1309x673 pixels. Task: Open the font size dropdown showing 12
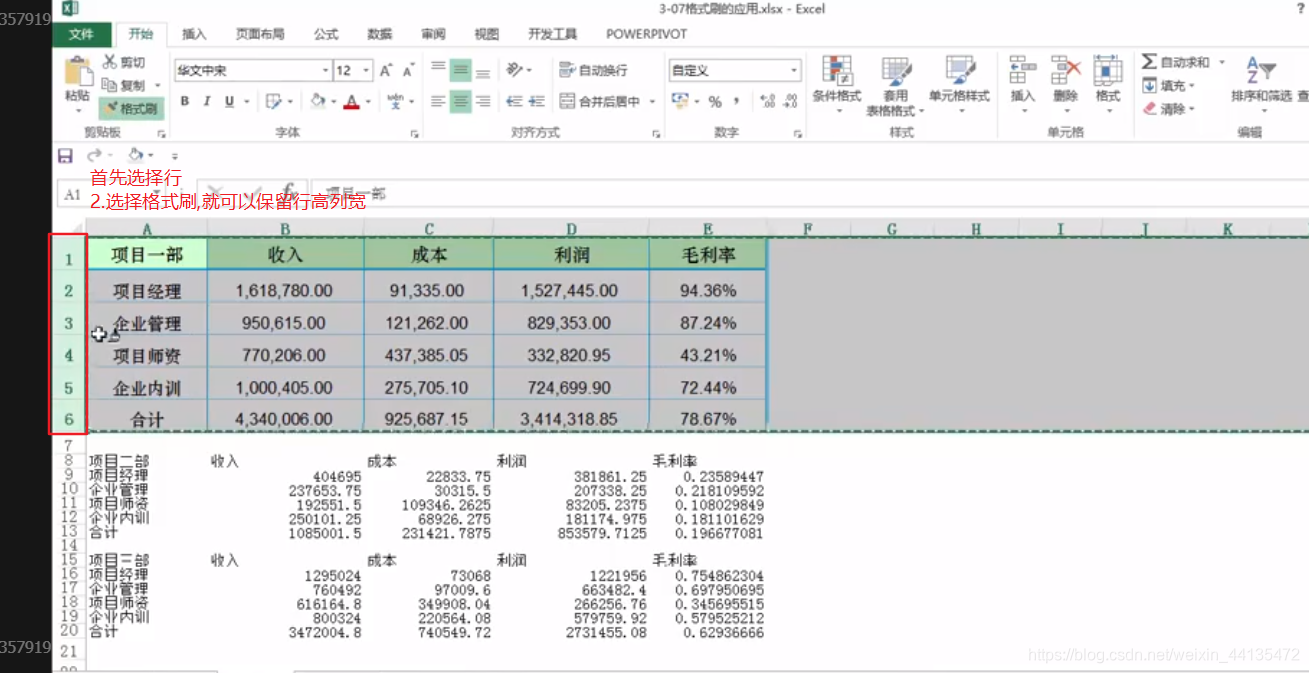(x=366, y=71)
